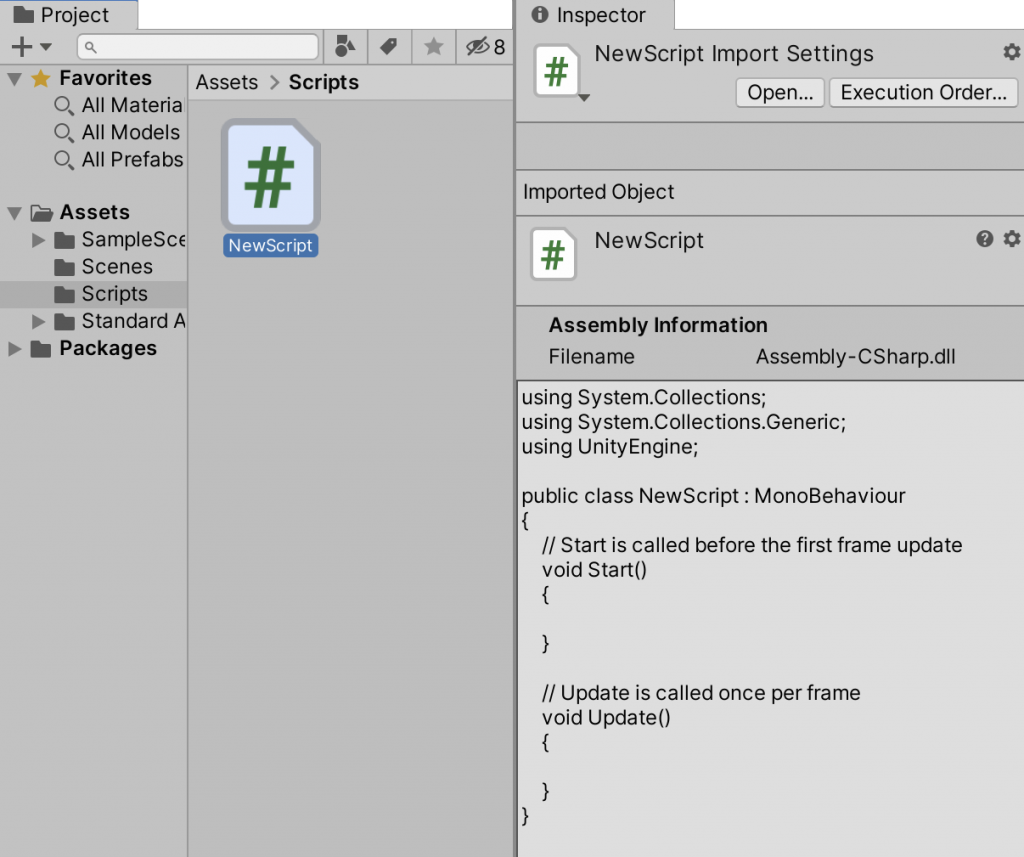Click the Search by Label tag icon
1024x857 pixels.
tap(389, 46)
